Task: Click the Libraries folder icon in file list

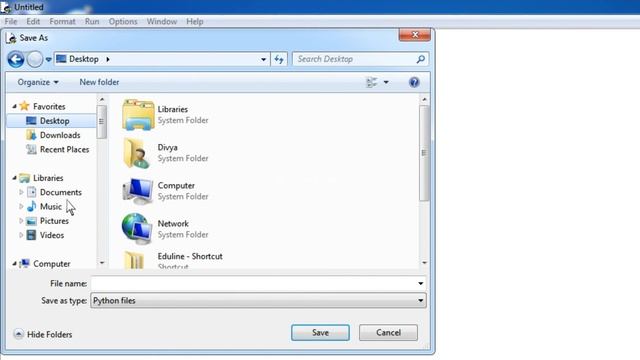Action: point(138,115)
